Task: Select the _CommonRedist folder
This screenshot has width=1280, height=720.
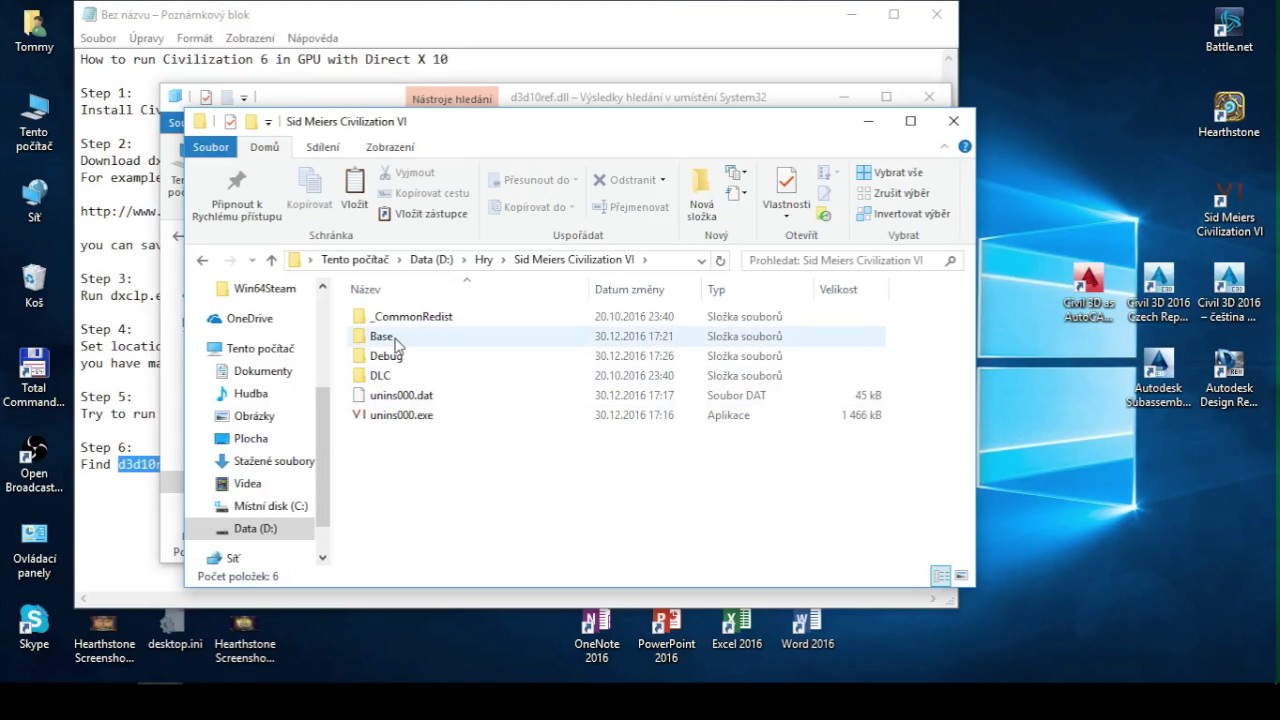Action: (x=411, y=317)
